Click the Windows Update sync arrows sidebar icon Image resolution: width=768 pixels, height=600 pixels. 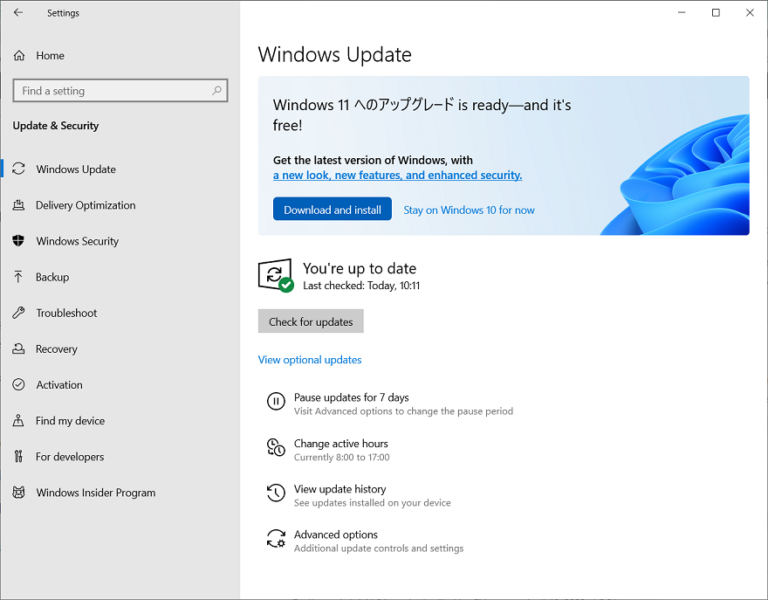[19, 169]
